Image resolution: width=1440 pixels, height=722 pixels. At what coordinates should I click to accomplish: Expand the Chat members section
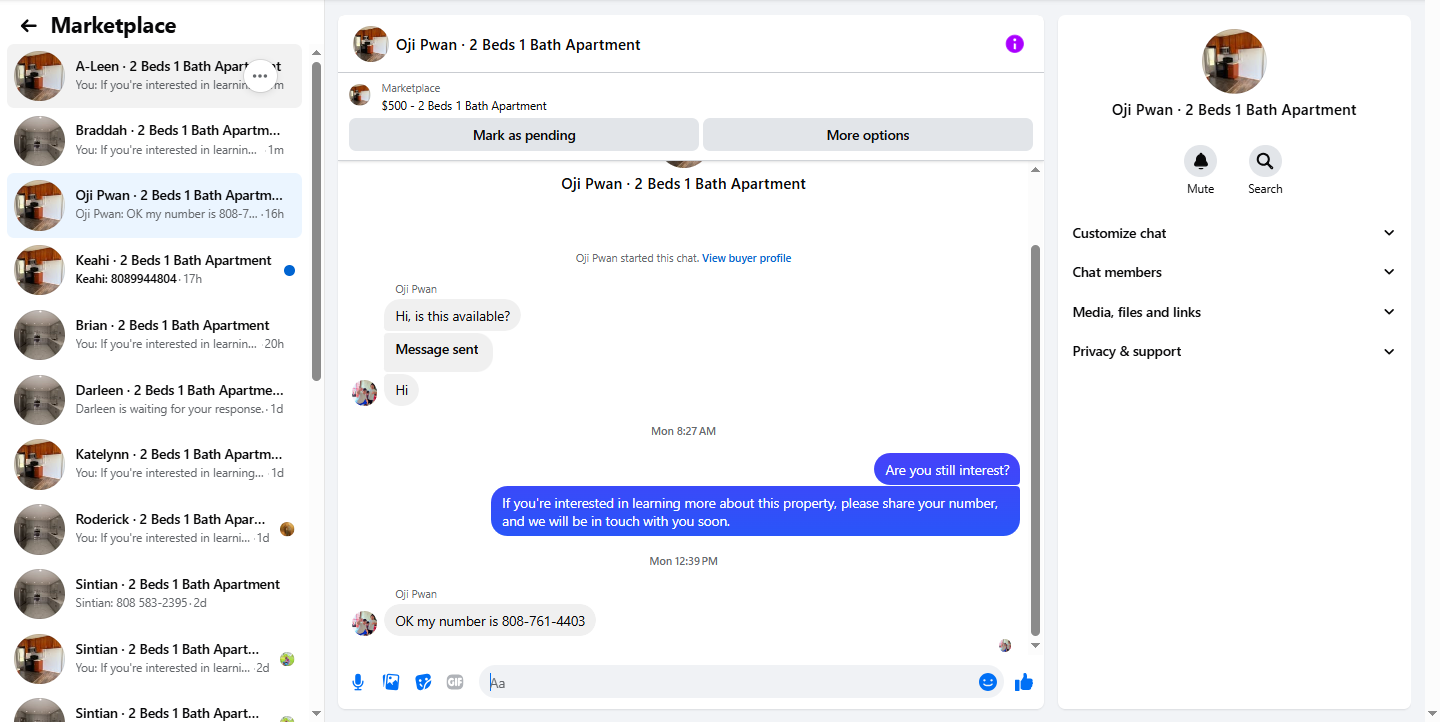coord(1234,272)
